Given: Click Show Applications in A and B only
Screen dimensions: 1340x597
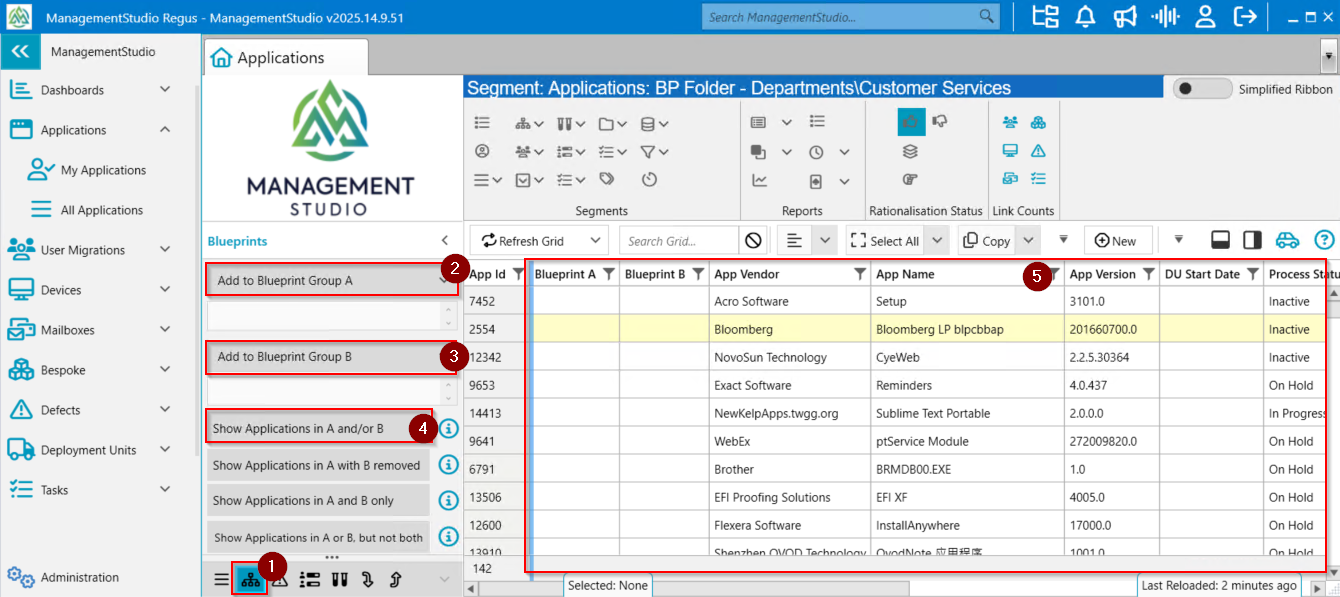Looking at the screenshot, I should (319, 501).
